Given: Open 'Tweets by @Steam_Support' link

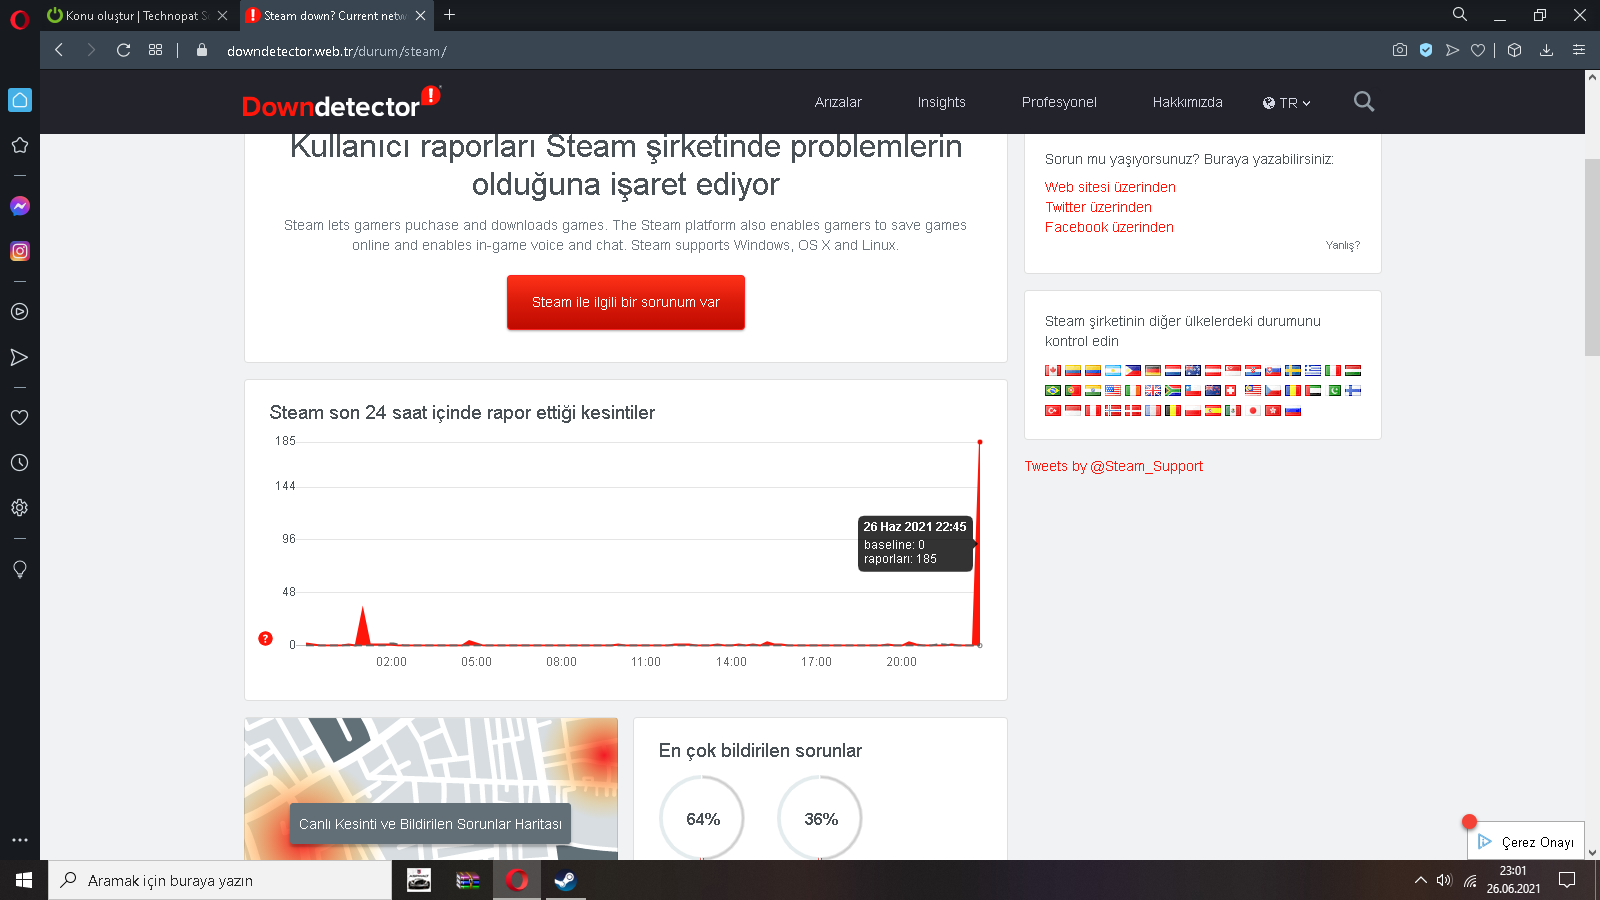Looking at the screenshot, I should (x=1114, y=466).
